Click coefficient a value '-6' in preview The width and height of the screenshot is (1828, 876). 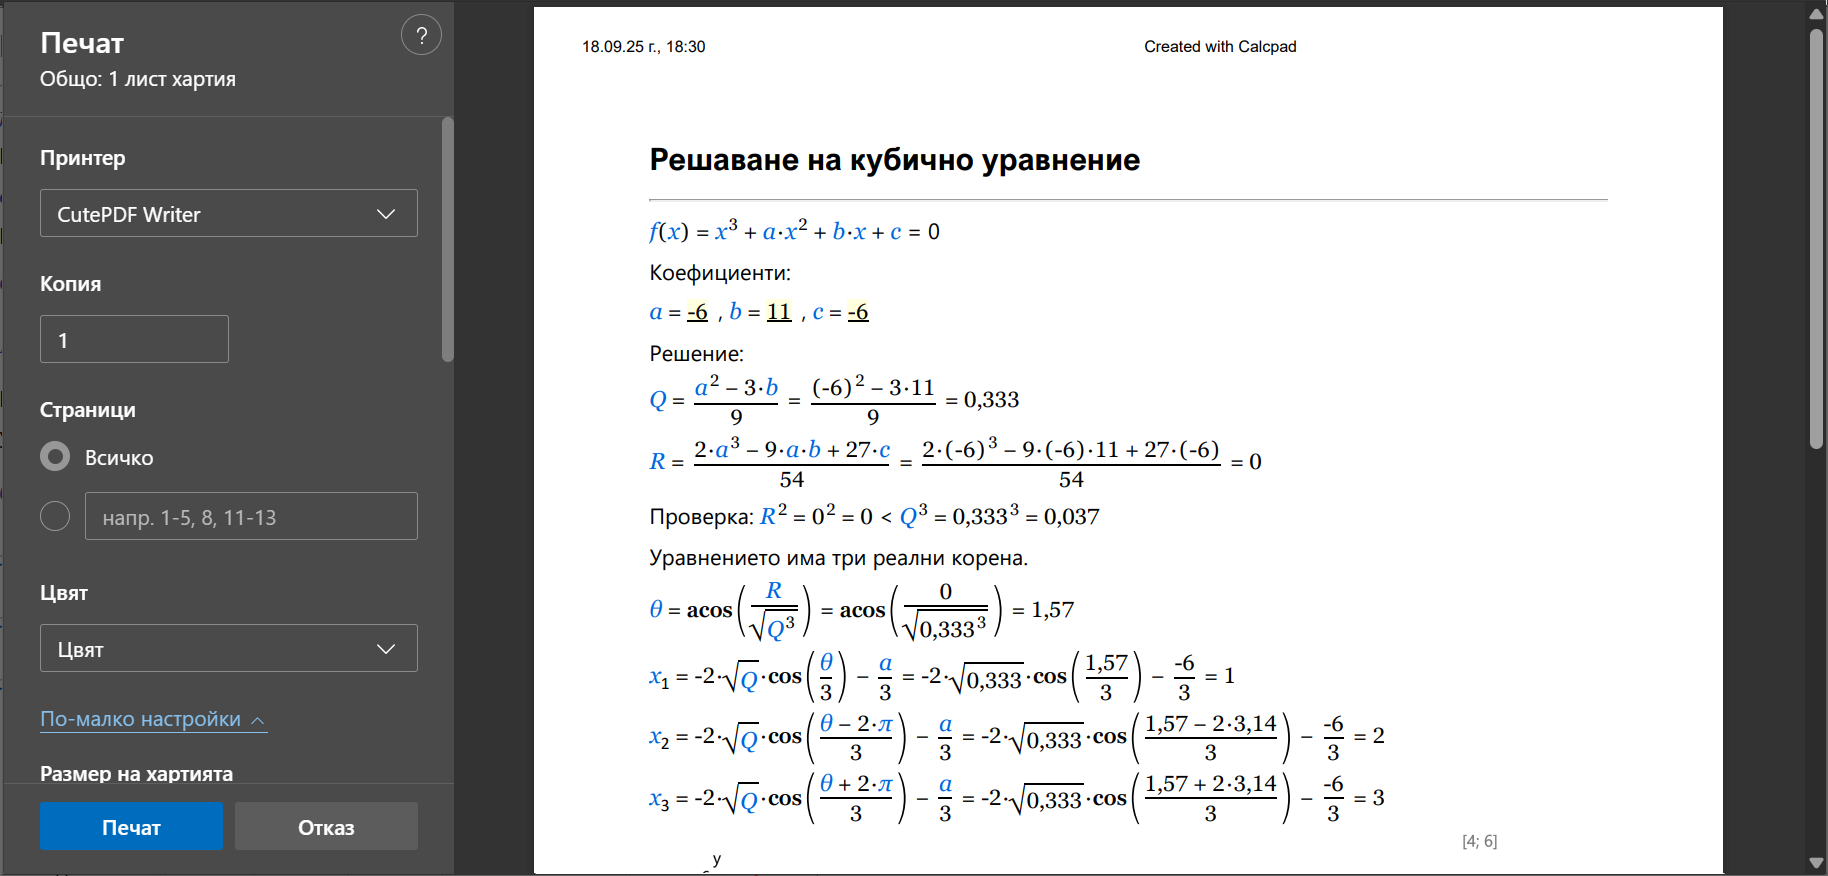click(x=697, y=312)
